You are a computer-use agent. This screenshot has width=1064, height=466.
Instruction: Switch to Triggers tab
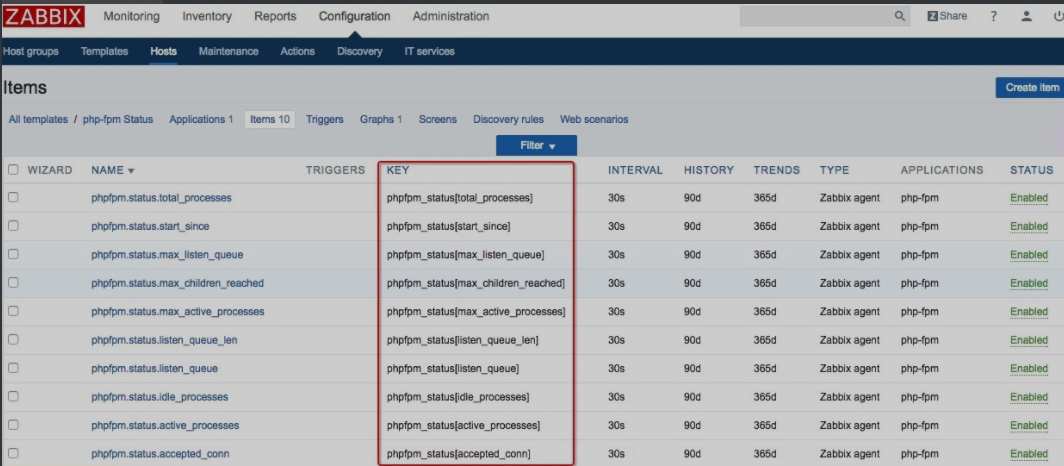[x=325, y=119]
